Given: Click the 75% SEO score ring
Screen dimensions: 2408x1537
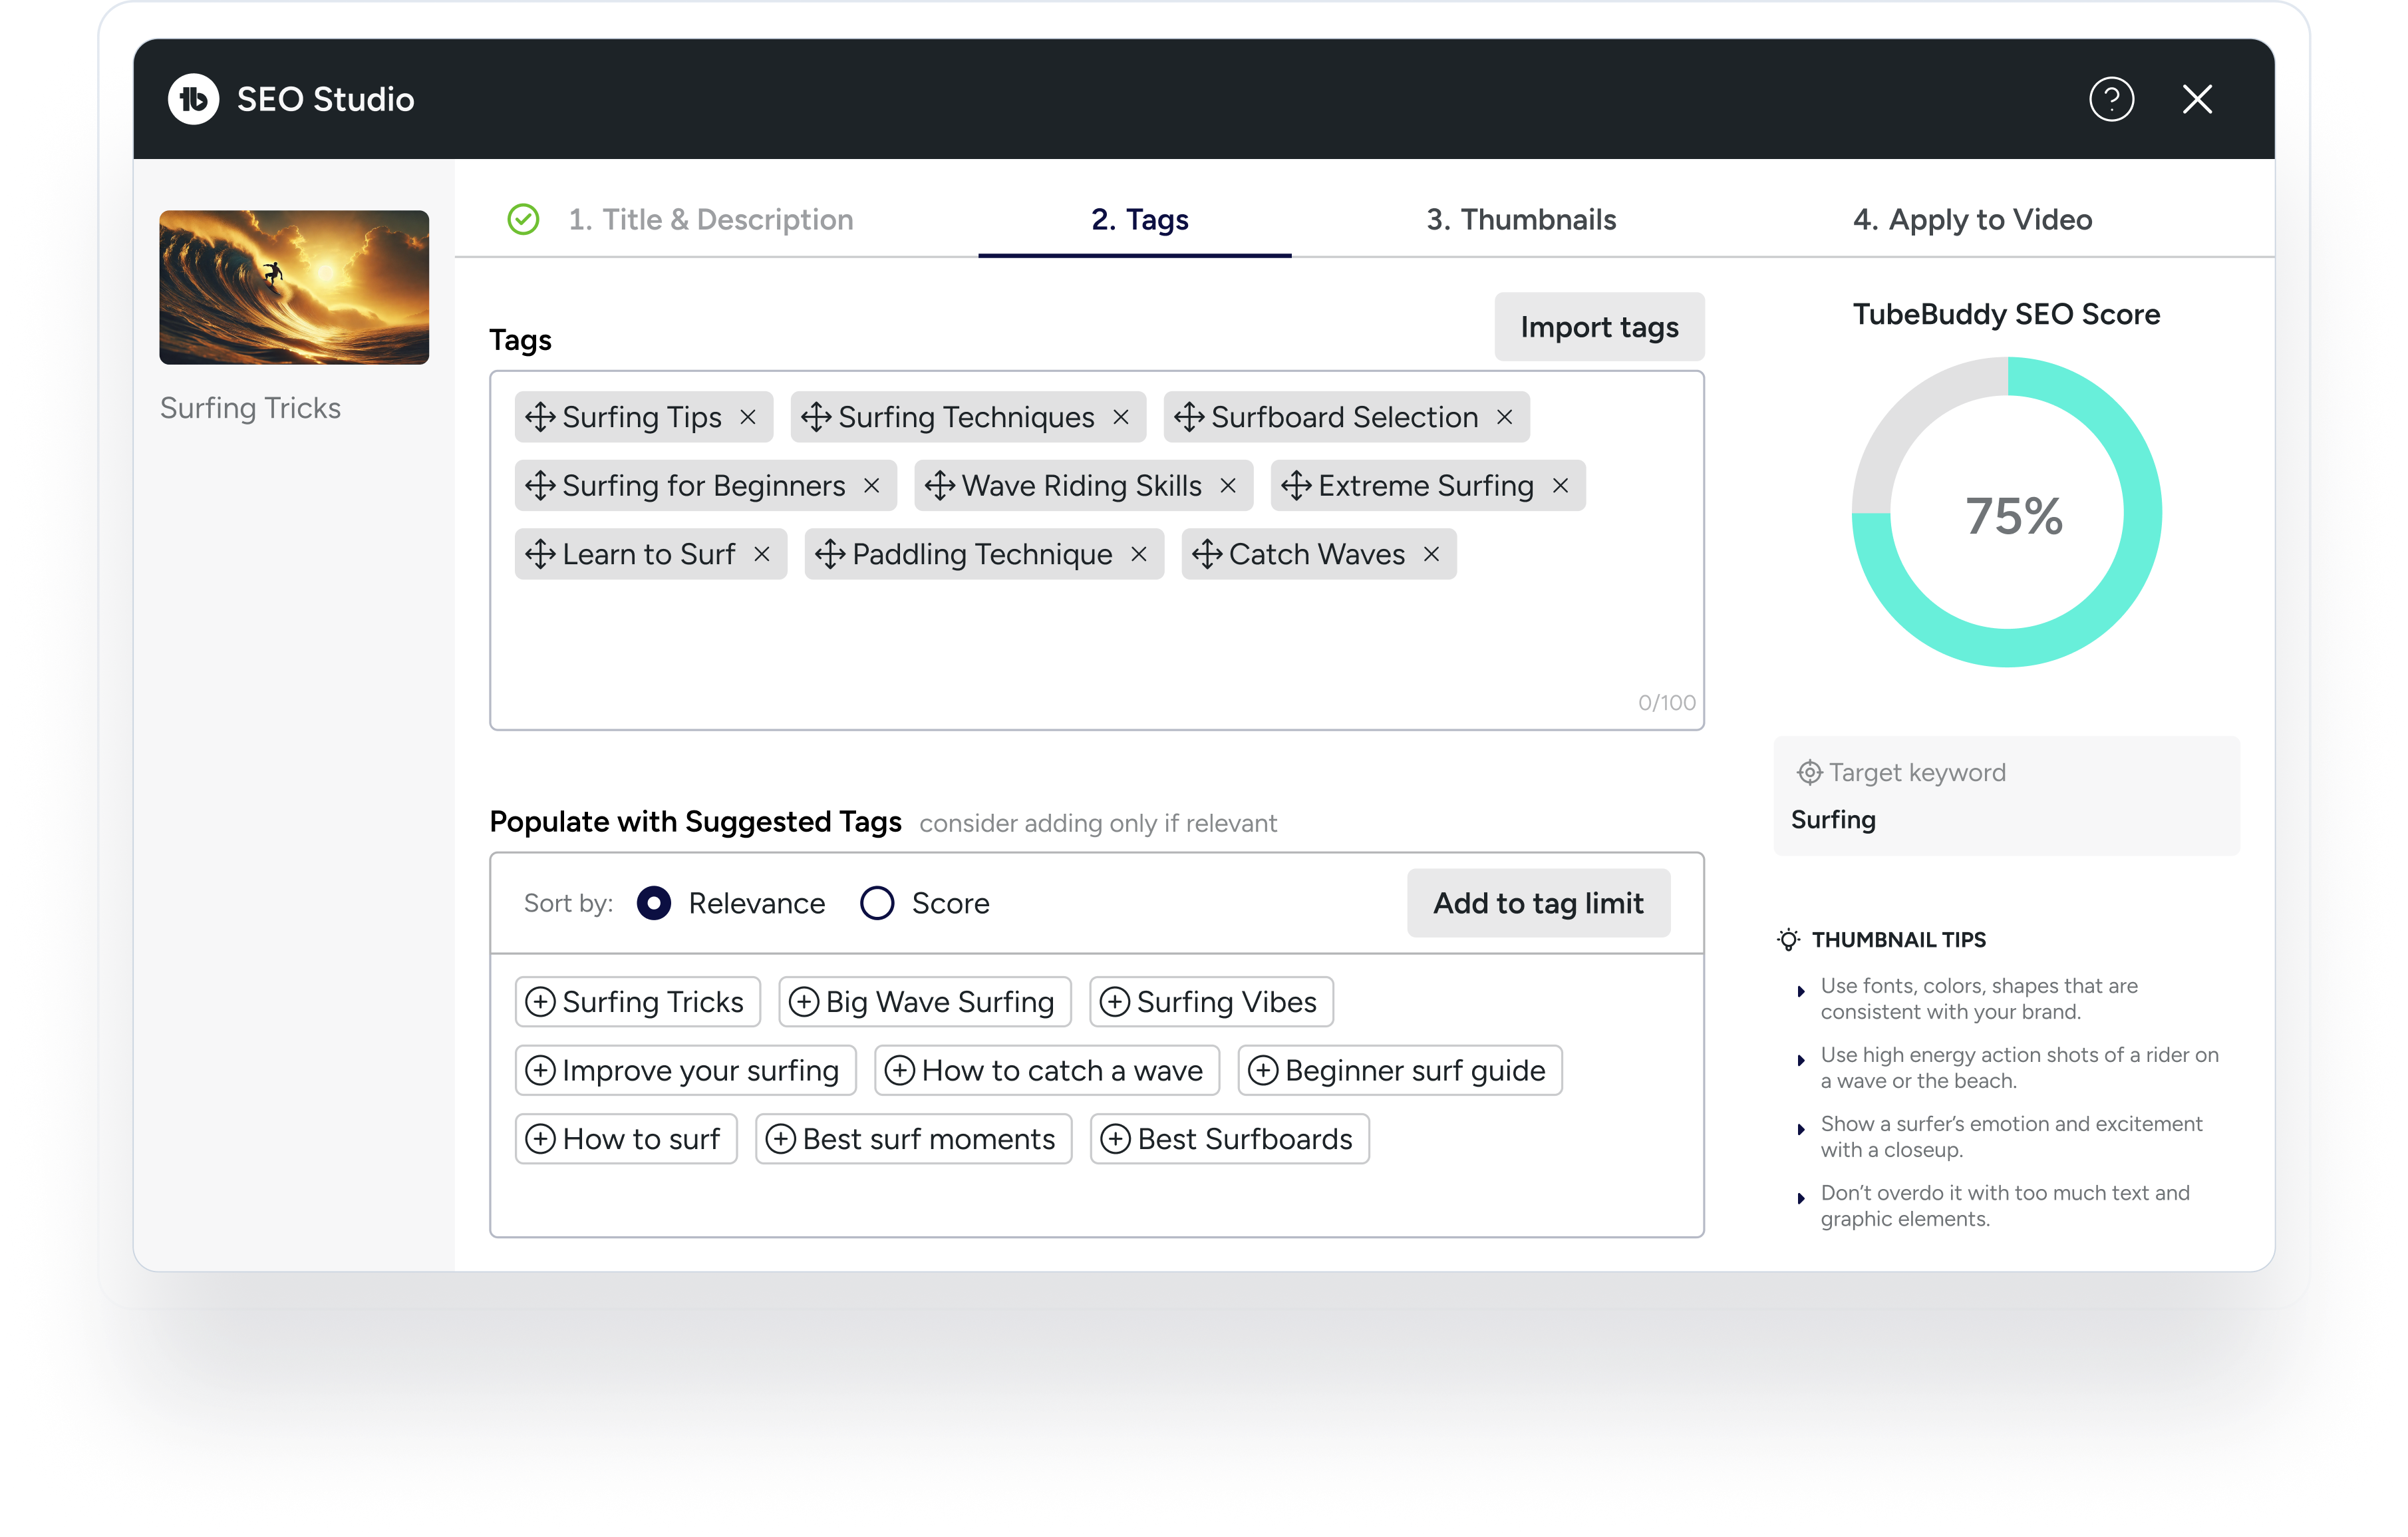Looking at the screenshot, I should 2006,512.
